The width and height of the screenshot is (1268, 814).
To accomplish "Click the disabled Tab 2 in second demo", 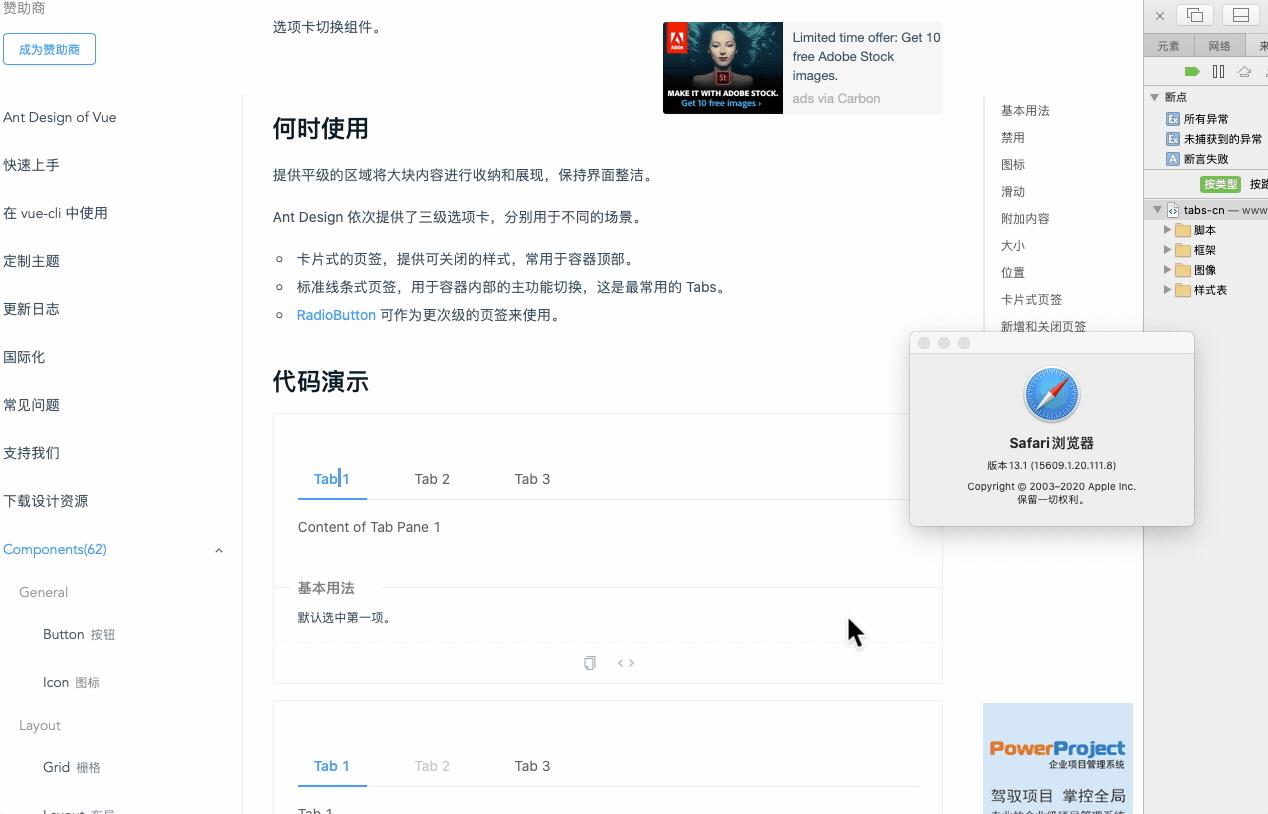I will tap(432, 766).
